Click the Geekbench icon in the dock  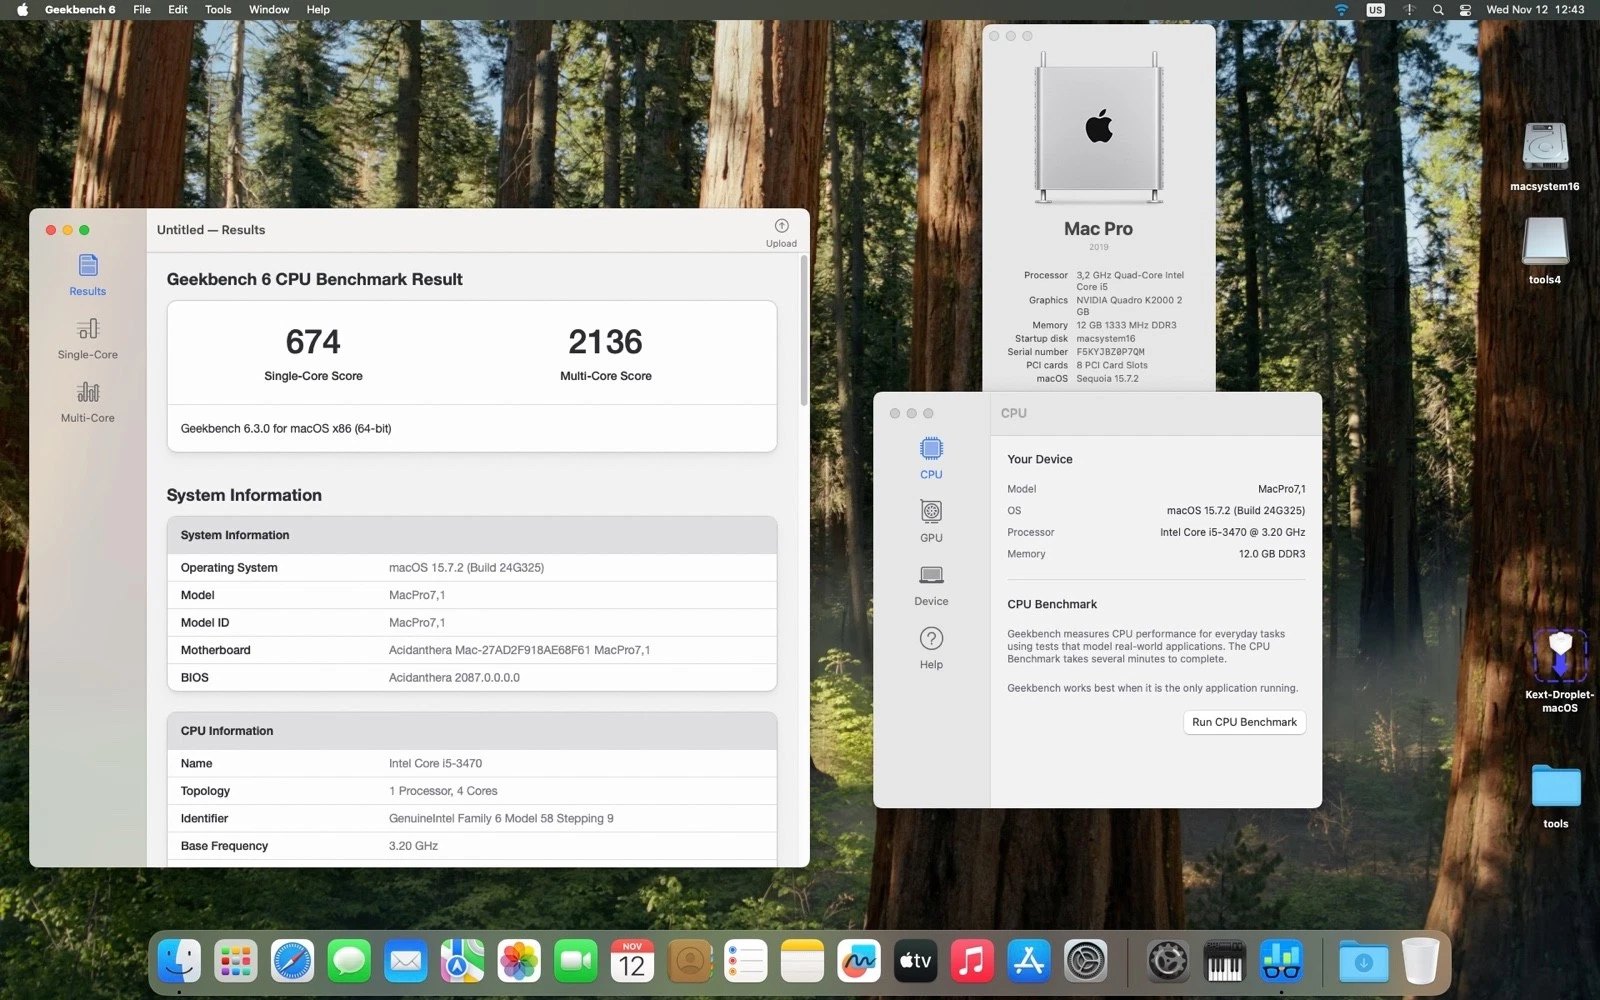click(1281, 962)
